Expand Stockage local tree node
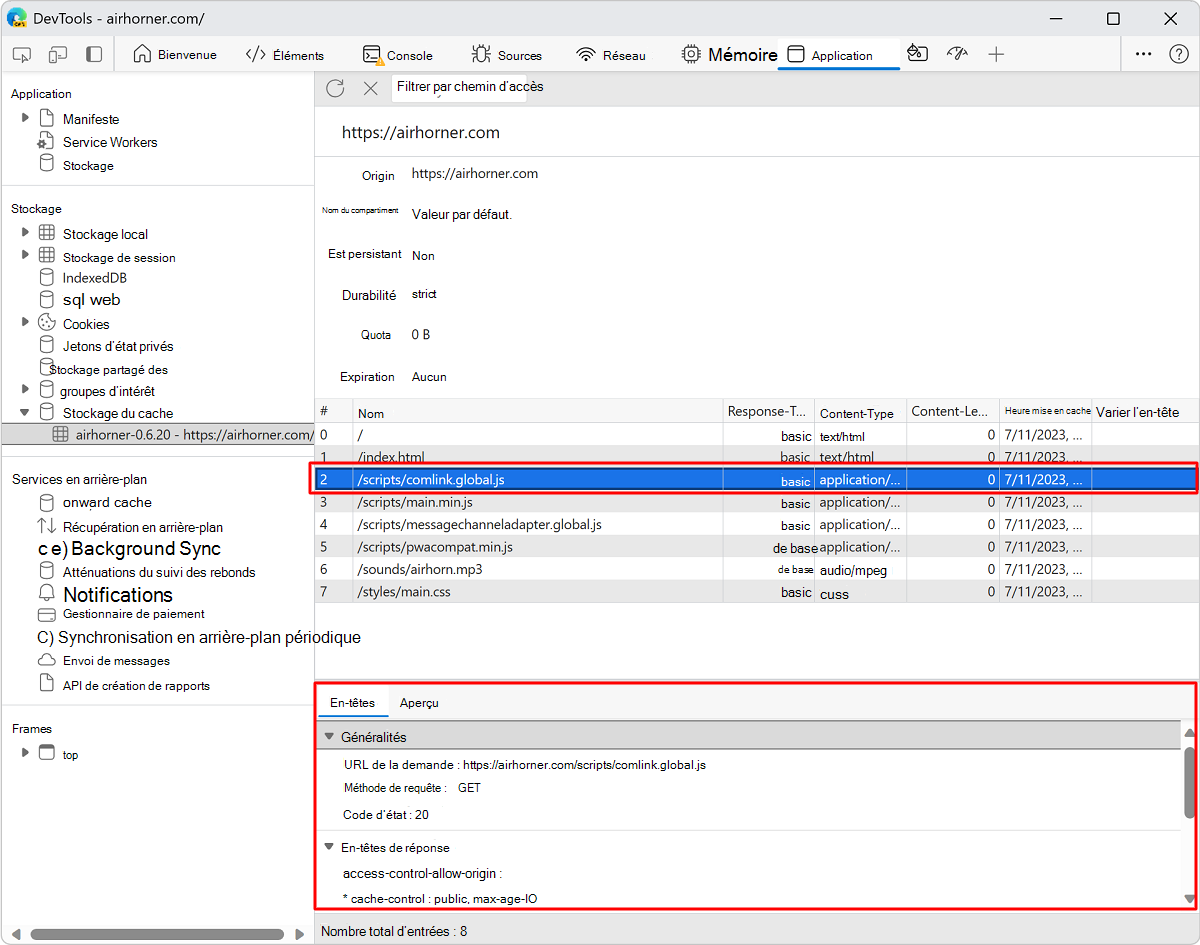 tap(26, 232)
